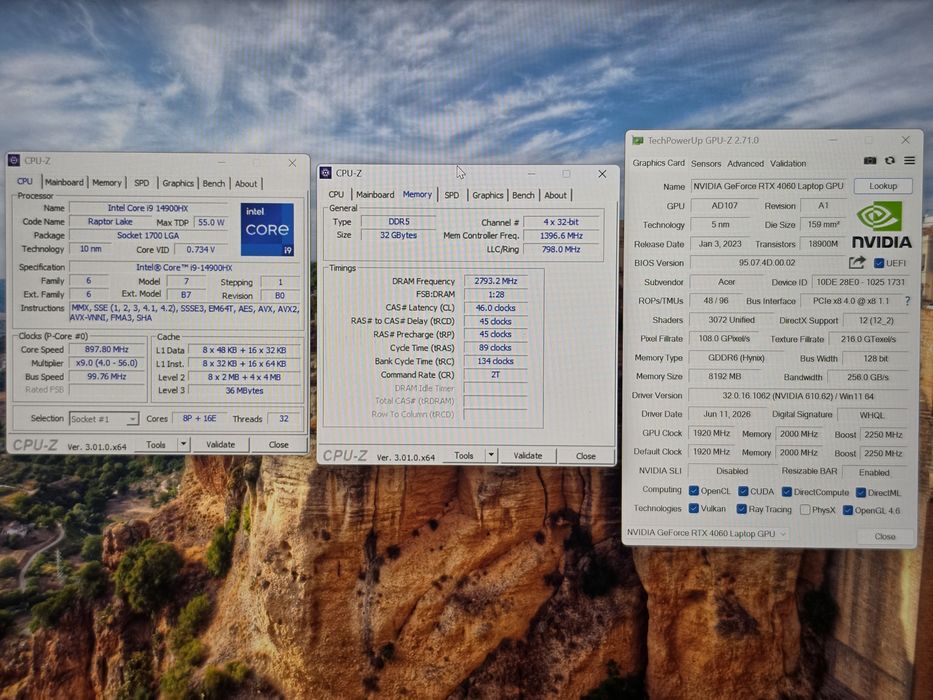
Task: Toggle the UEFI checkbox
Action: [x=878, y=263]
